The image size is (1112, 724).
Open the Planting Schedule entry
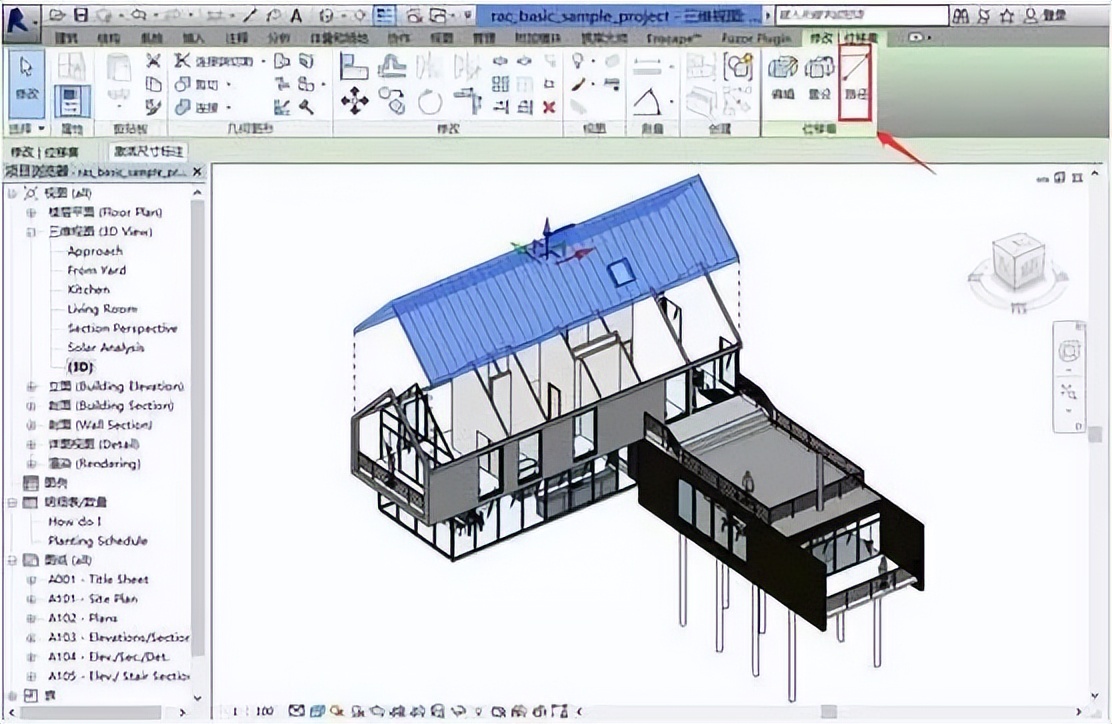(x=97, y=541)
